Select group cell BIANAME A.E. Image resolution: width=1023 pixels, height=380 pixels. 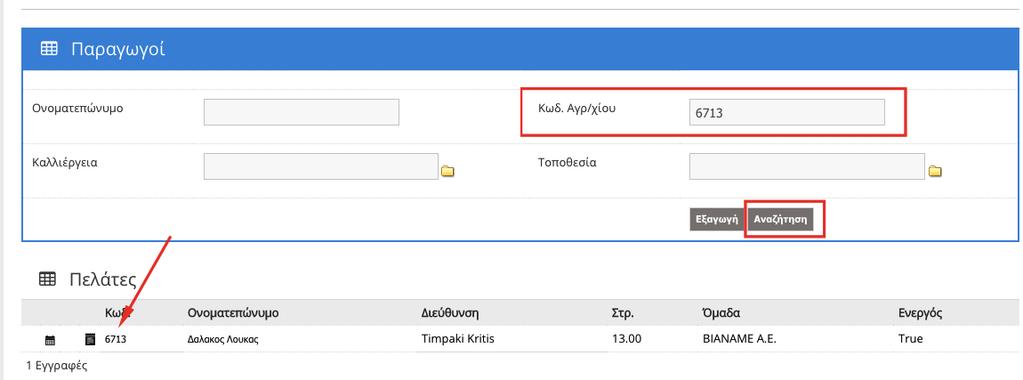click(x=739, y=340)
